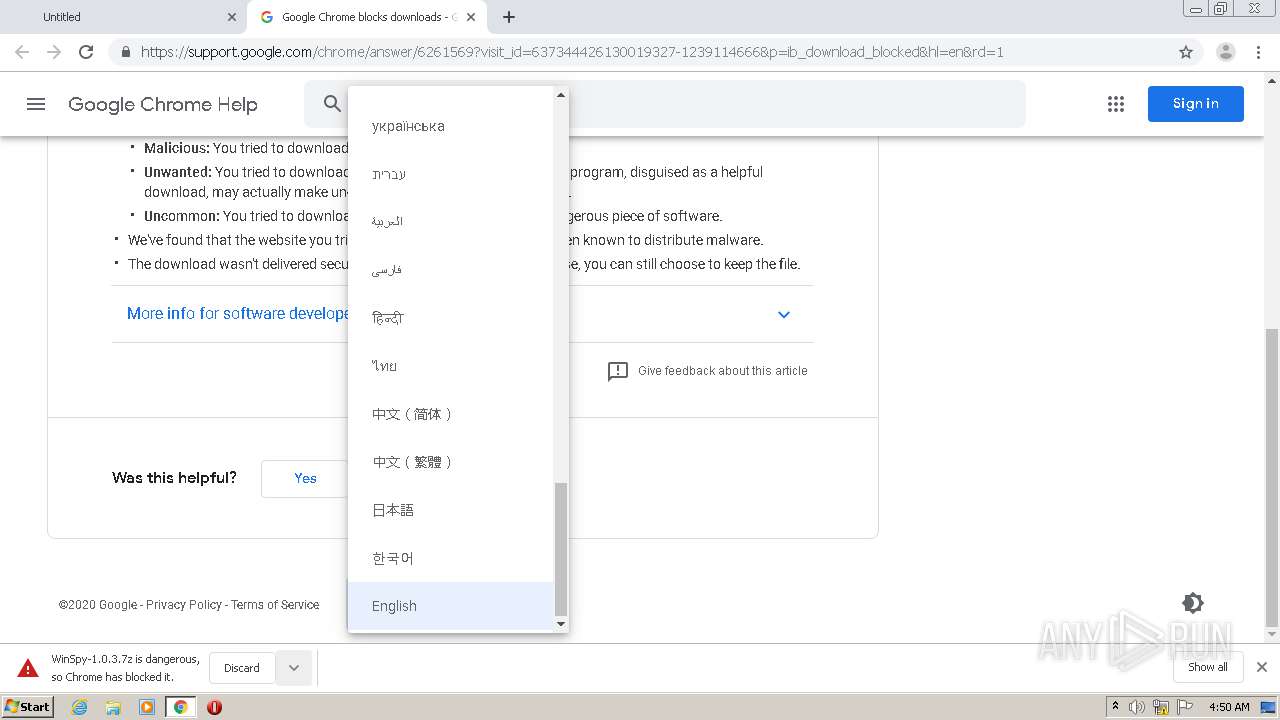Click the help search input field

pos(665,104)
